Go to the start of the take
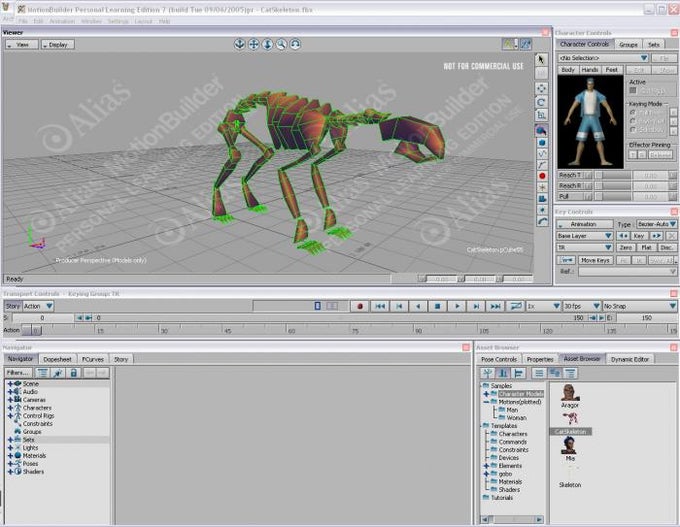This screenshot has height=527, width=680. tap(380, 306)
